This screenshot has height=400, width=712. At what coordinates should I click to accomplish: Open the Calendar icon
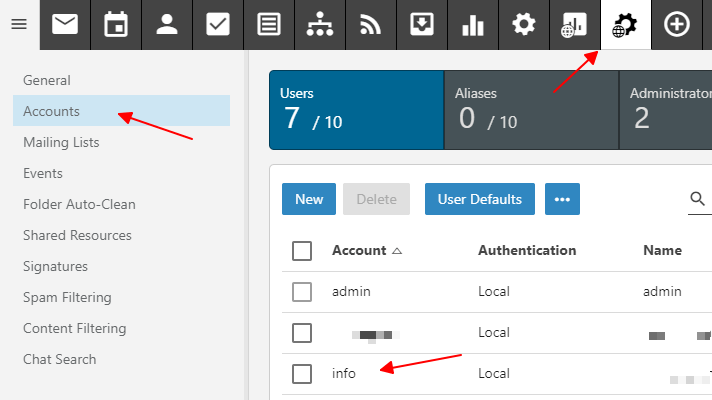point(116,25)
